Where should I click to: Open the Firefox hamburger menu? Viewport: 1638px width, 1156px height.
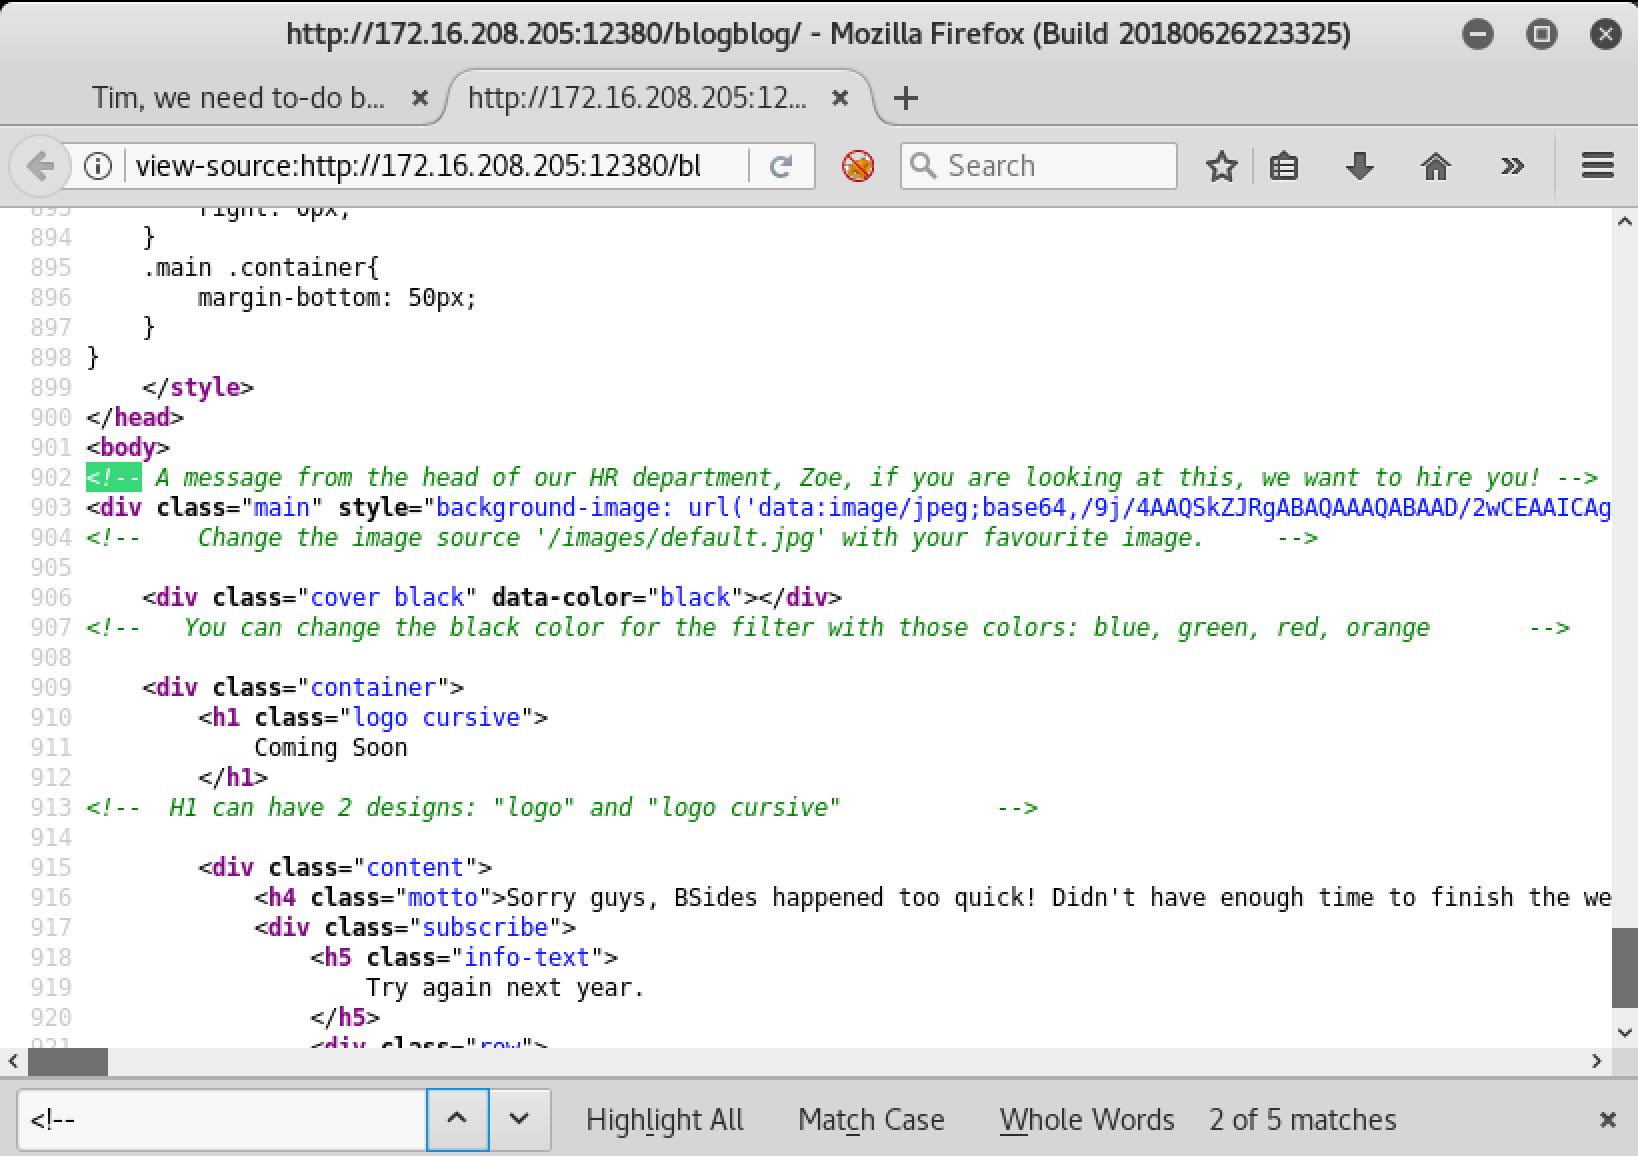(x=1596, y=165)
